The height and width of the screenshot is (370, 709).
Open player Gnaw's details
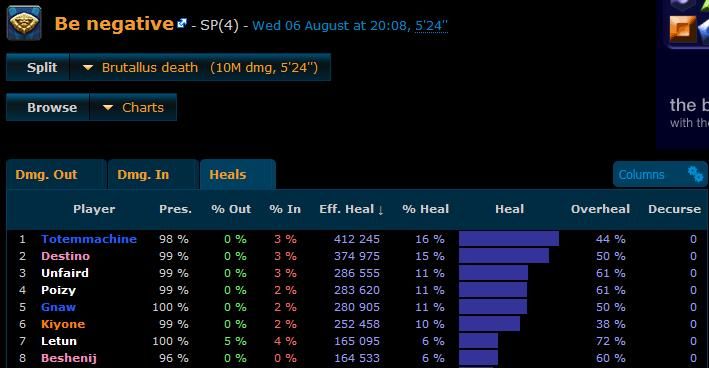tap(58, 307)
